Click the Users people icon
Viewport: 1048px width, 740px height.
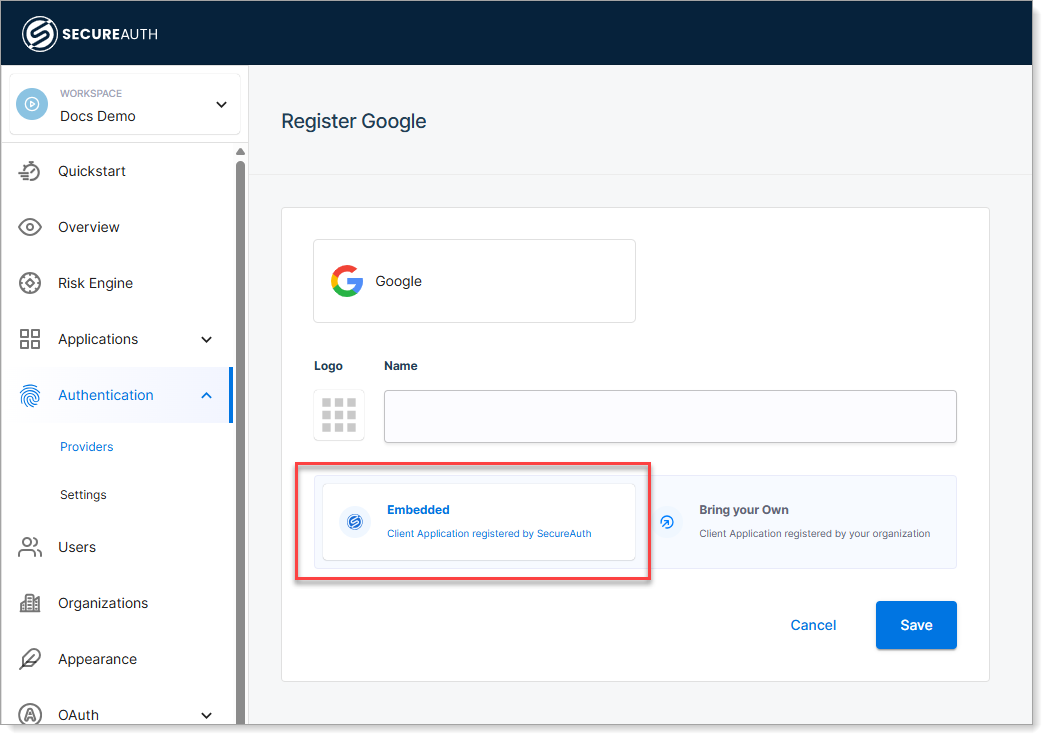pyautogui.click(x=29, y=547)
